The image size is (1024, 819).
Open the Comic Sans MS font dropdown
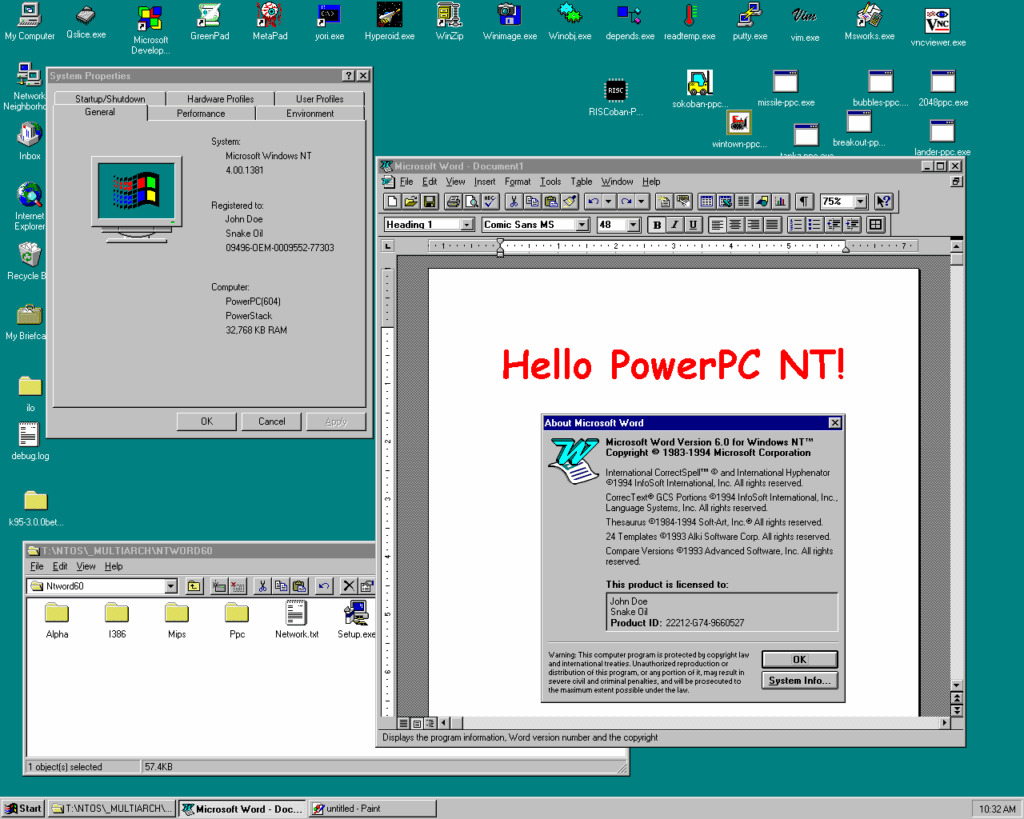coord(581,224)
